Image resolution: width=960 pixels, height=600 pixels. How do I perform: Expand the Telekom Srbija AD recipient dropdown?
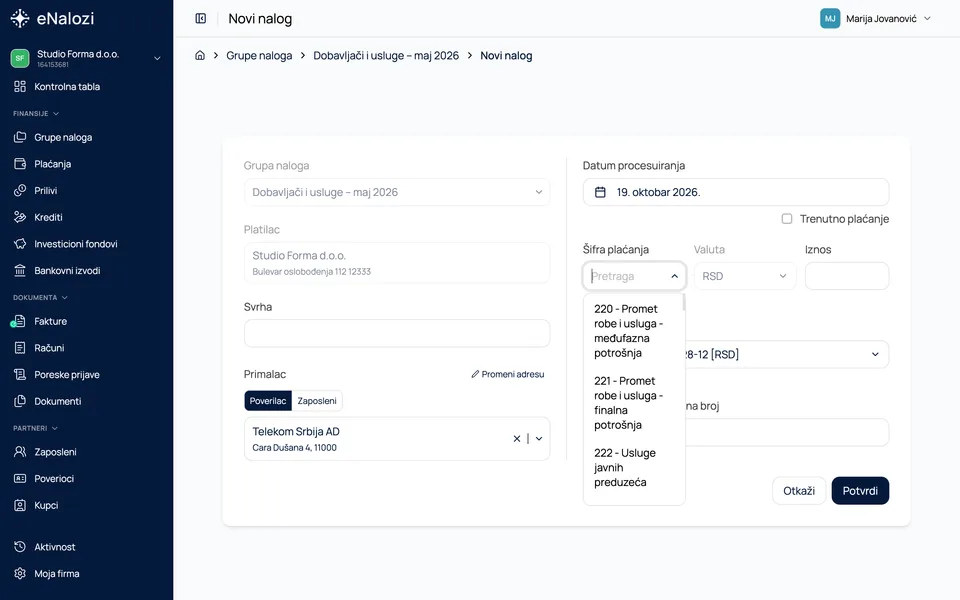(x=539, y=438)
